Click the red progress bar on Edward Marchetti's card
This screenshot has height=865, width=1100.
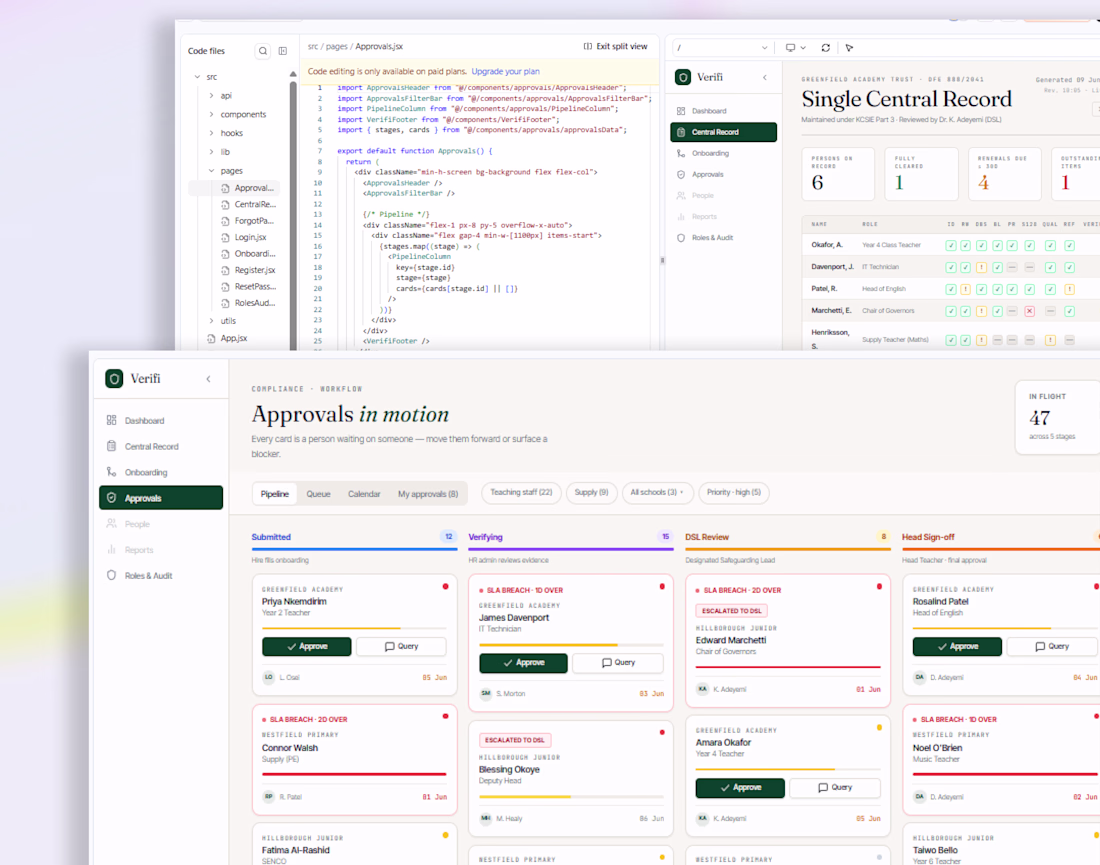click(x=788, y=667)
